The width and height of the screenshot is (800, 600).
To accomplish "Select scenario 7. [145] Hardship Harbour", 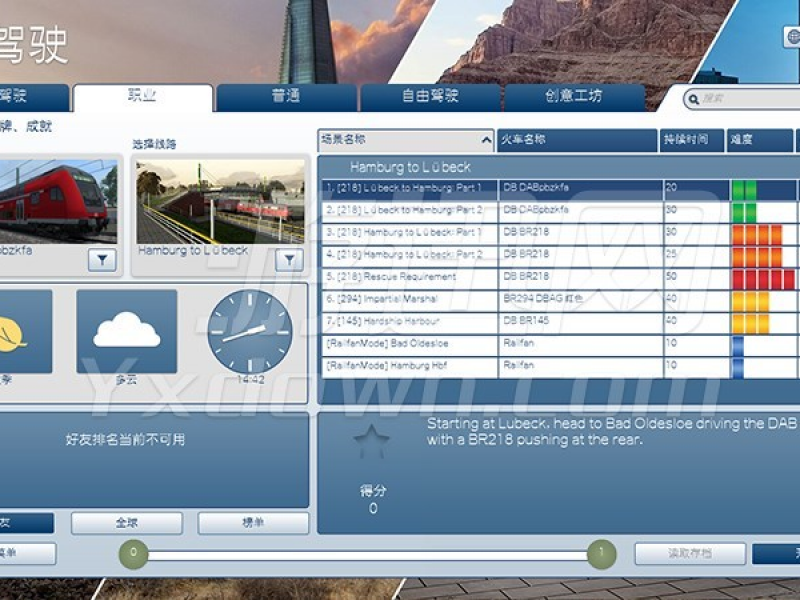I will [x=410, y=321].
